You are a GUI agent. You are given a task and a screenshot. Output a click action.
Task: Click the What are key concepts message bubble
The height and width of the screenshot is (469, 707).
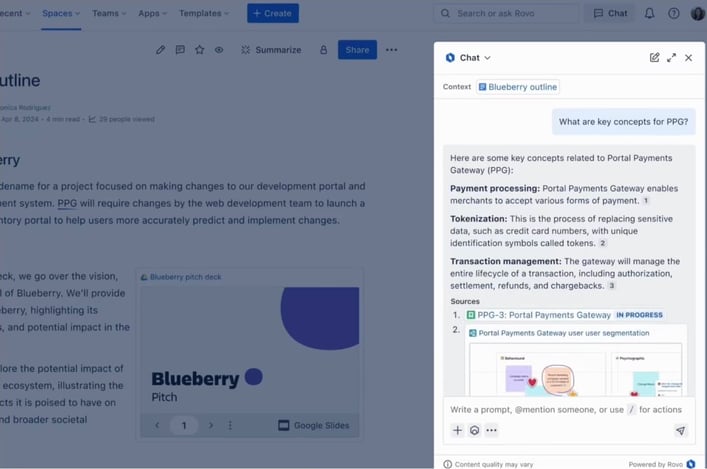click(x=624, y=122)
